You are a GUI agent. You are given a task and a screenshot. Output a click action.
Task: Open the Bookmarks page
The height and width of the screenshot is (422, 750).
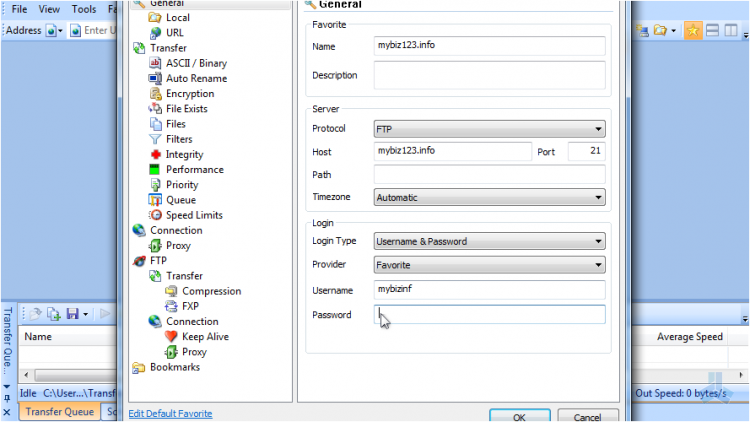[175, 367]
